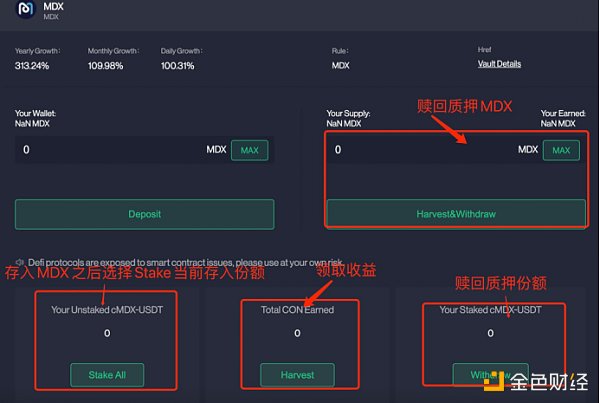Click the Harvest&Withdraw button
Screen dimensions: 600x403
[x=456, y=214]
